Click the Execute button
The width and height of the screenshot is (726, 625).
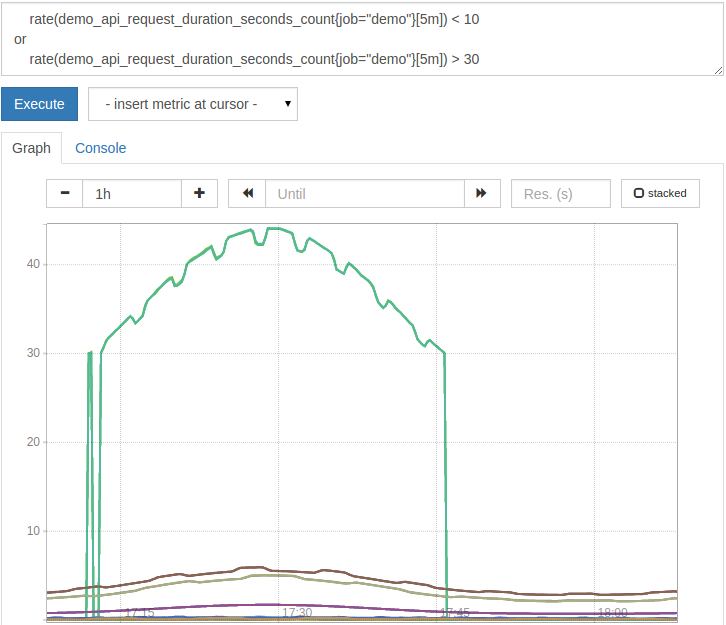point(39,104)
